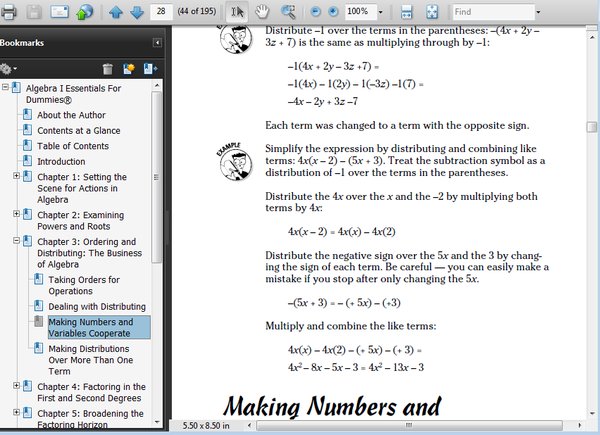This screenshot has width=600, height=435.
Task: Click the document vertical scrollbar thumb
Action: pos(592,127)
